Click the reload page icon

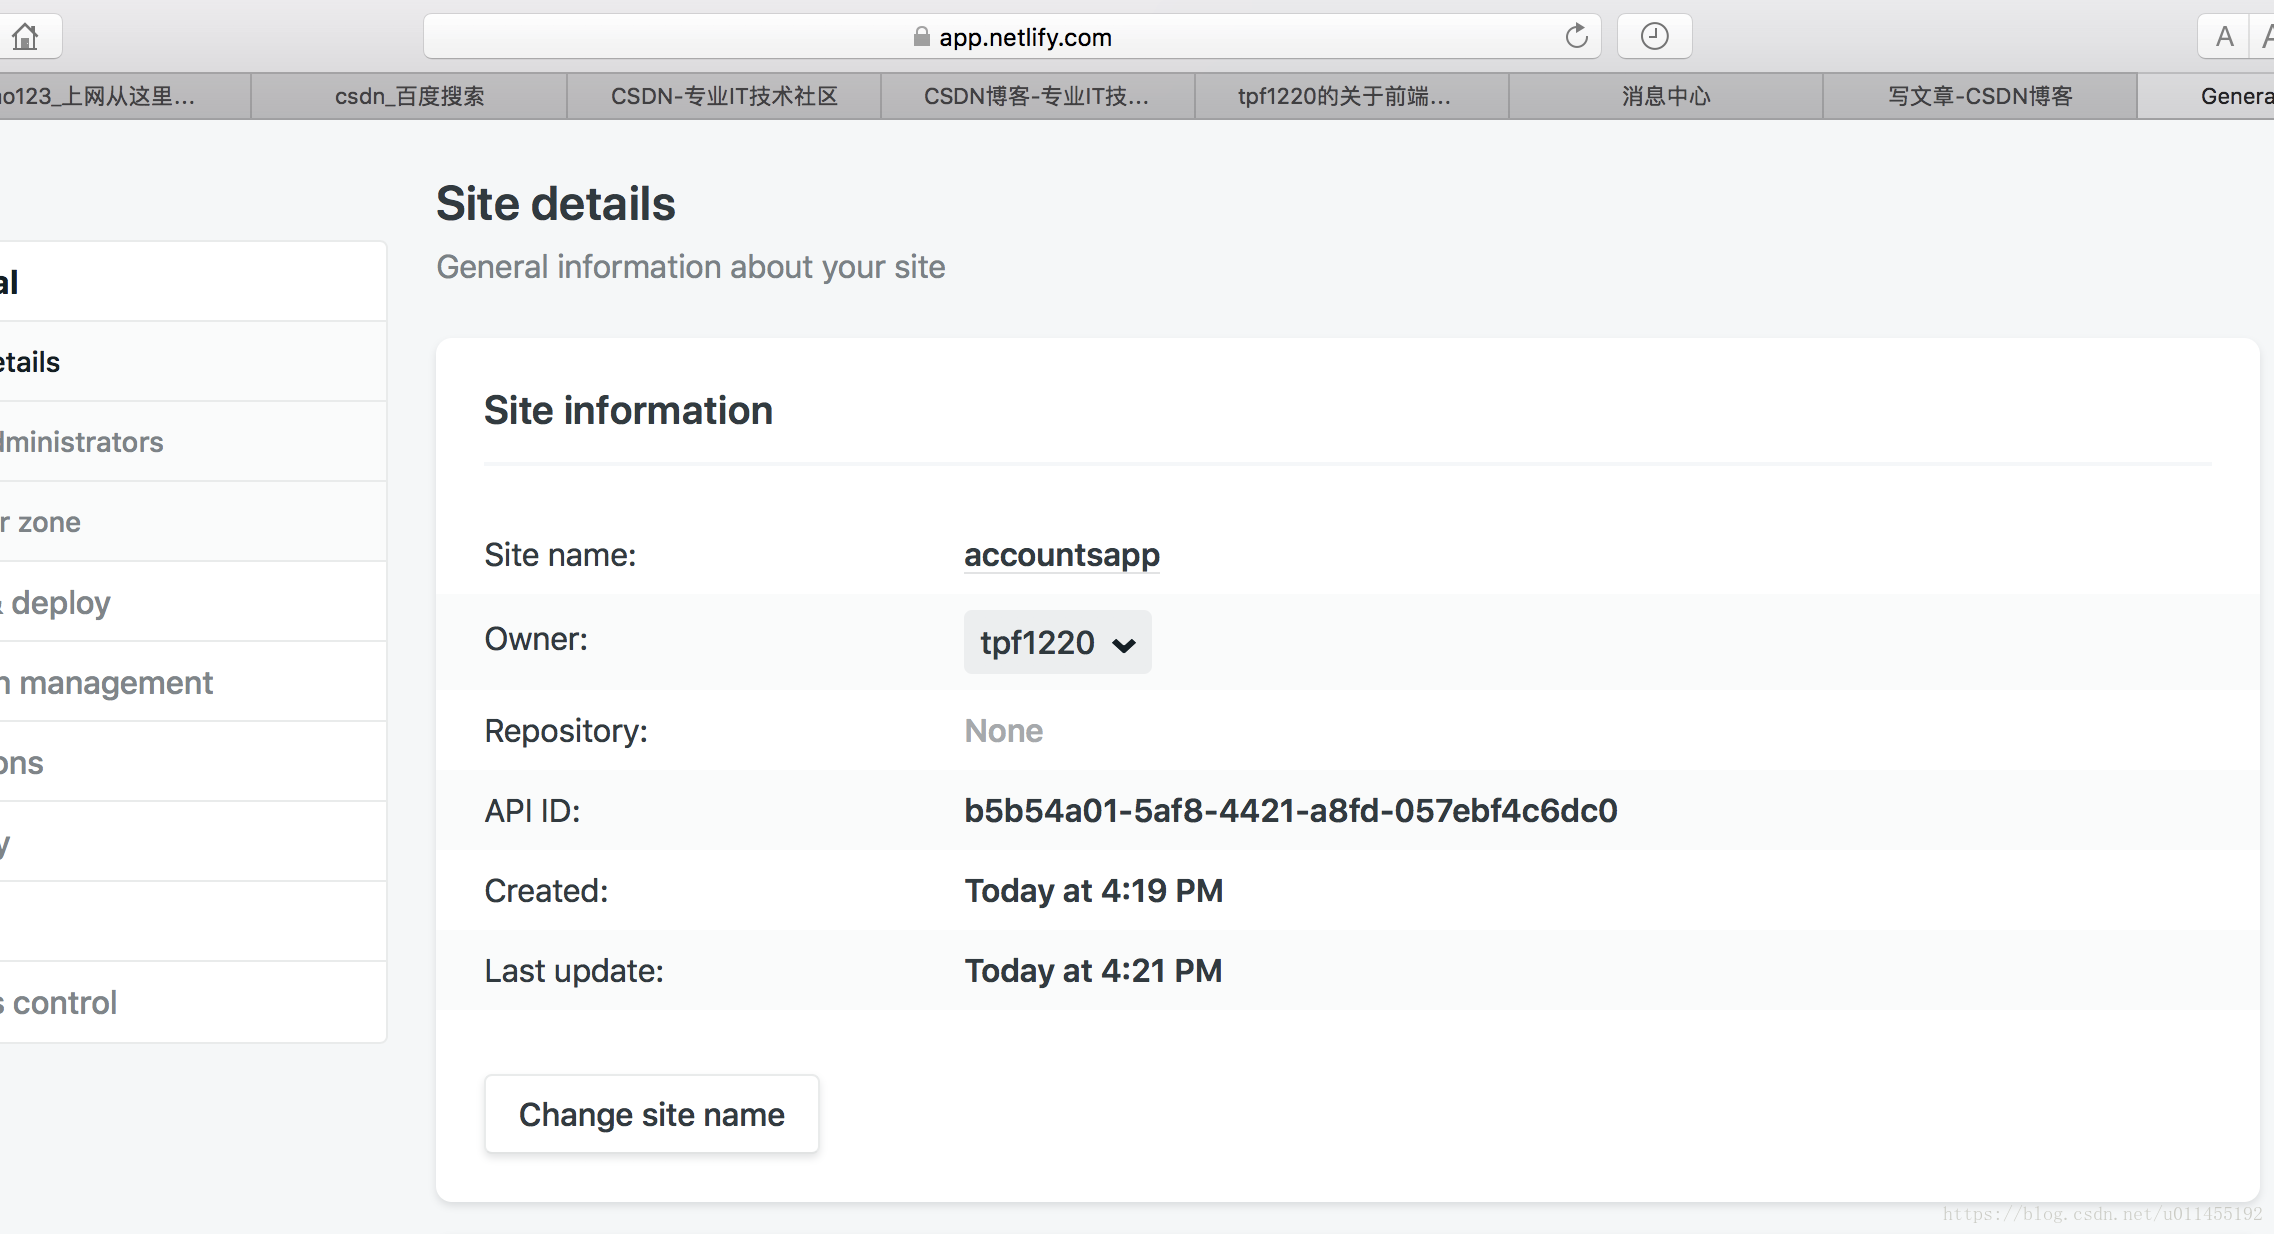coord(1576,37)
